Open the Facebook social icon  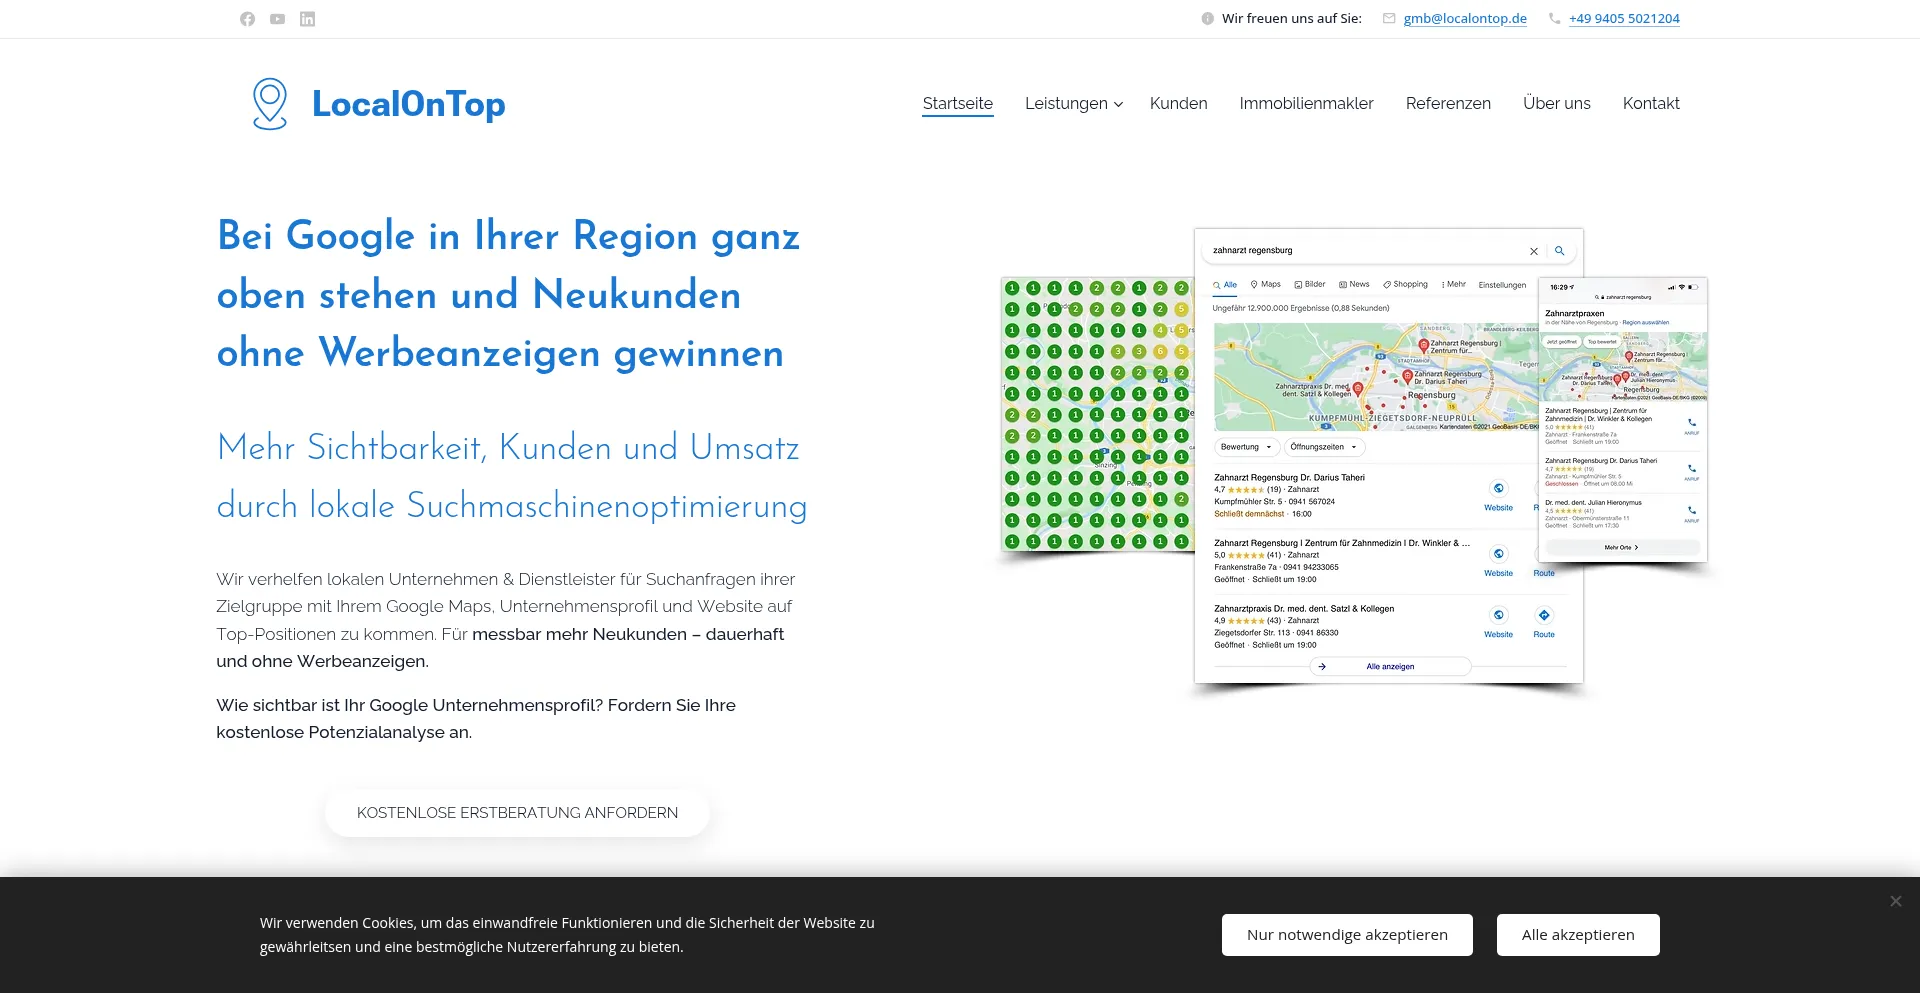[x=247, y=19]
